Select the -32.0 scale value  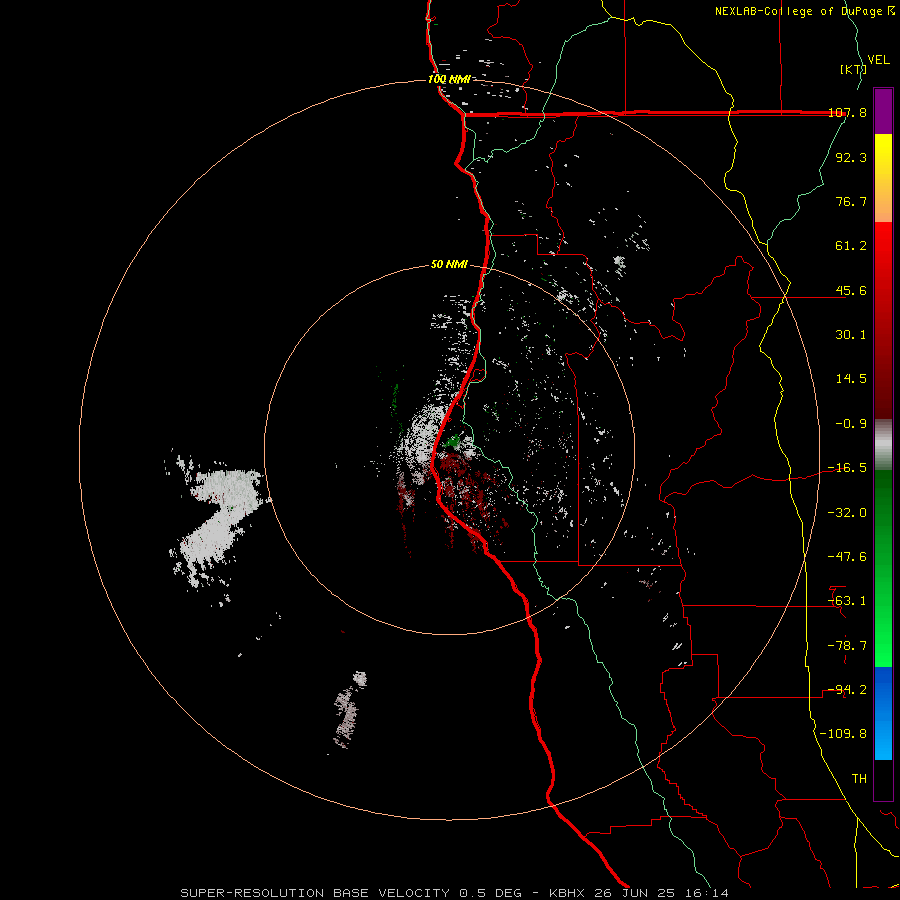[x=847, y=513]
